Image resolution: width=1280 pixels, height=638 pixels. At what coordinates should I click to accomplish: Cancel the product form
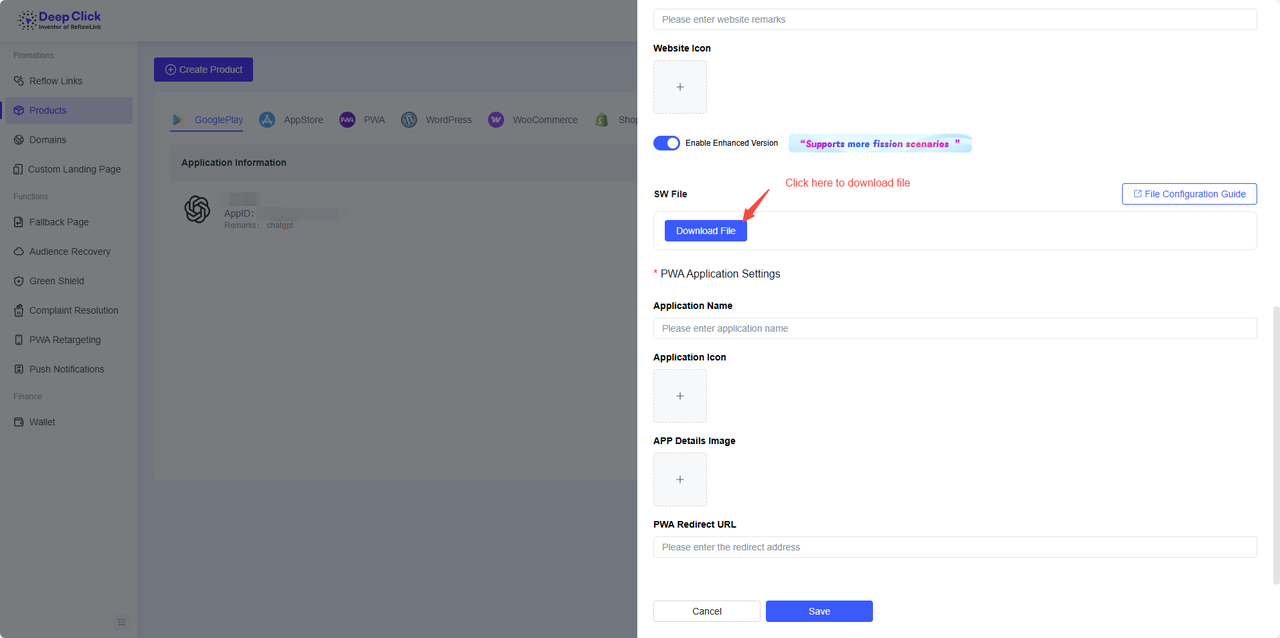707,611
